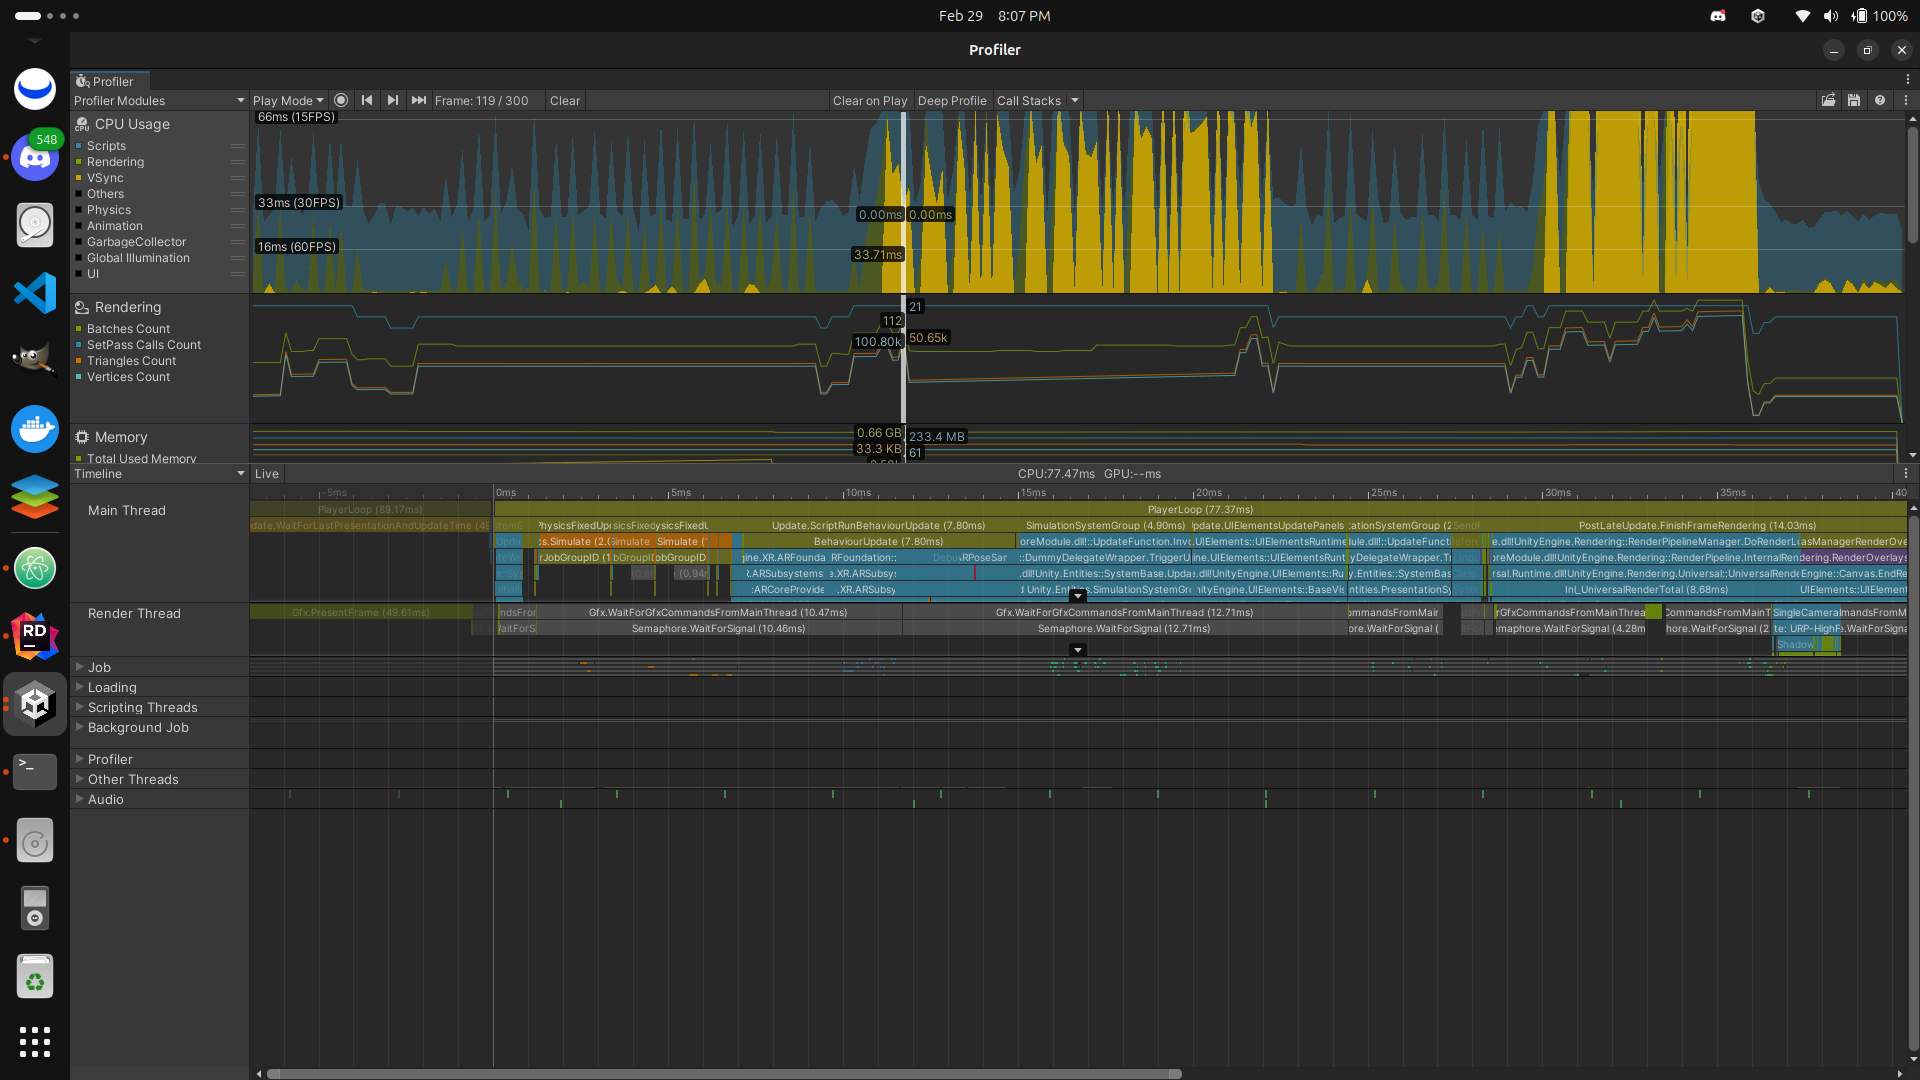This screenshot has height=1080, width=1920.
Task: Open the Play Mode target dropdown
Action: coord(288,100)
